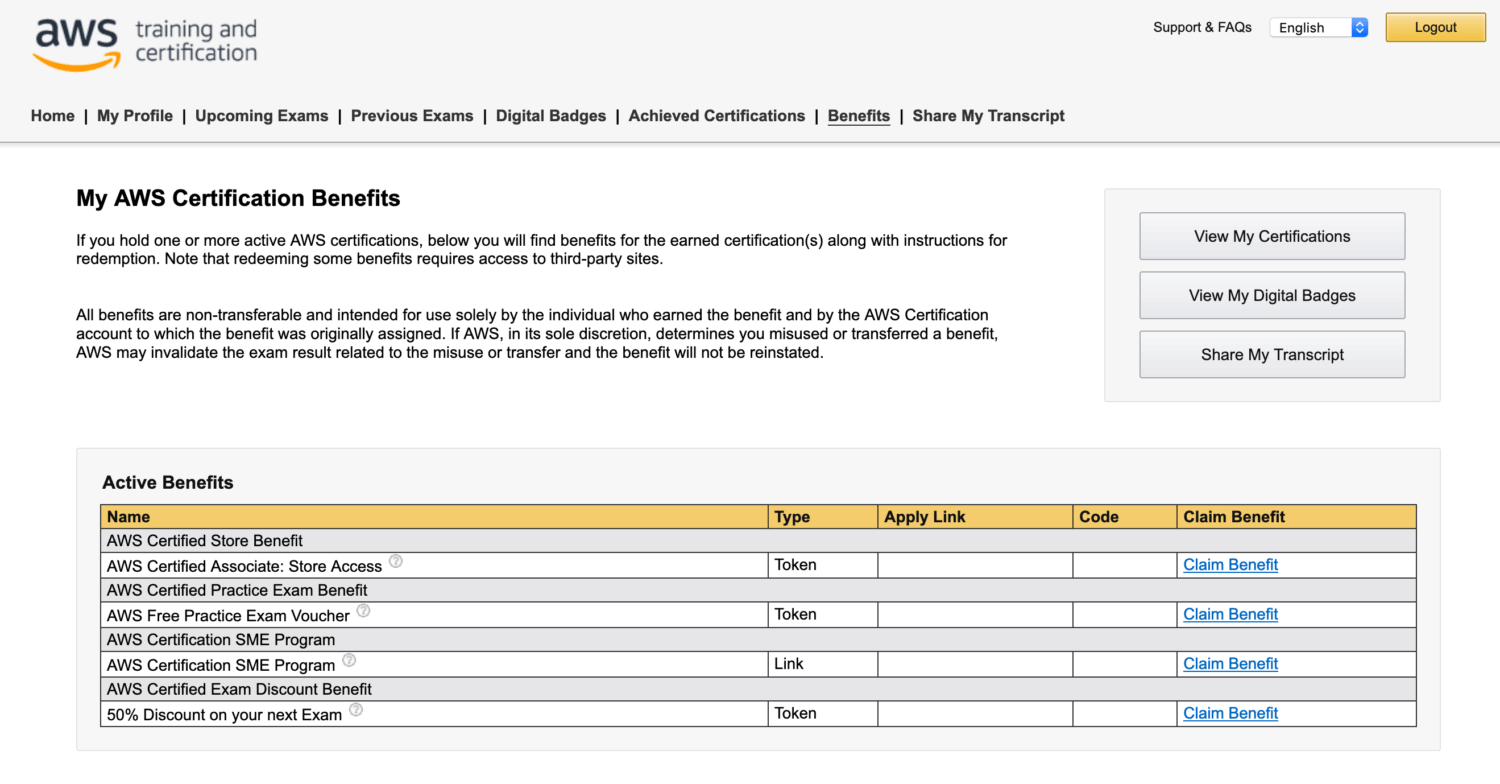Go to the Home menu item

[x=53, y=116]
